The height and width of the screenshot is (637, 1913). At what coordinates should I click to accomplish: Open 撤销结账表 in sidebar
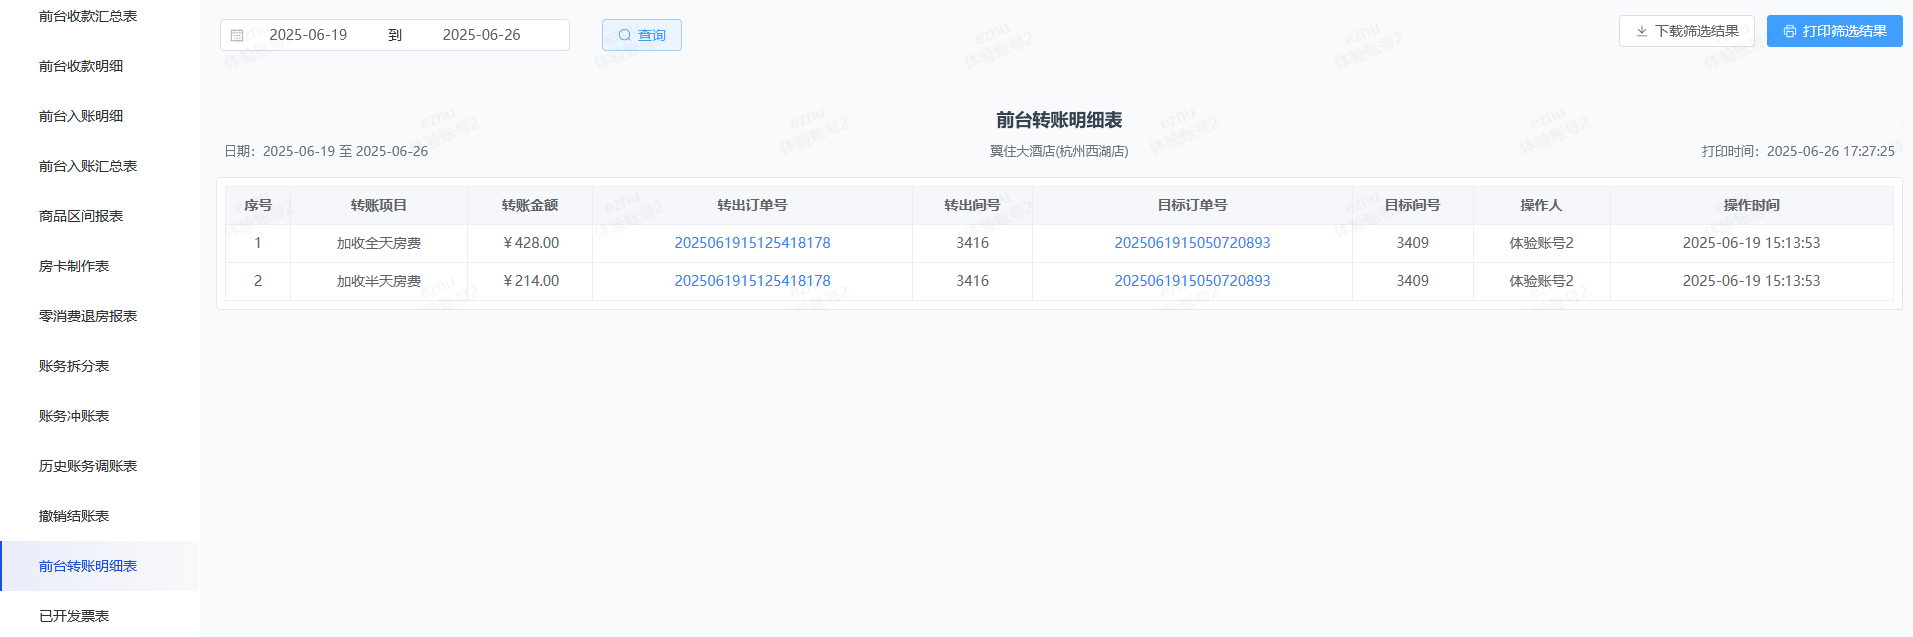[x=74, y=516]
